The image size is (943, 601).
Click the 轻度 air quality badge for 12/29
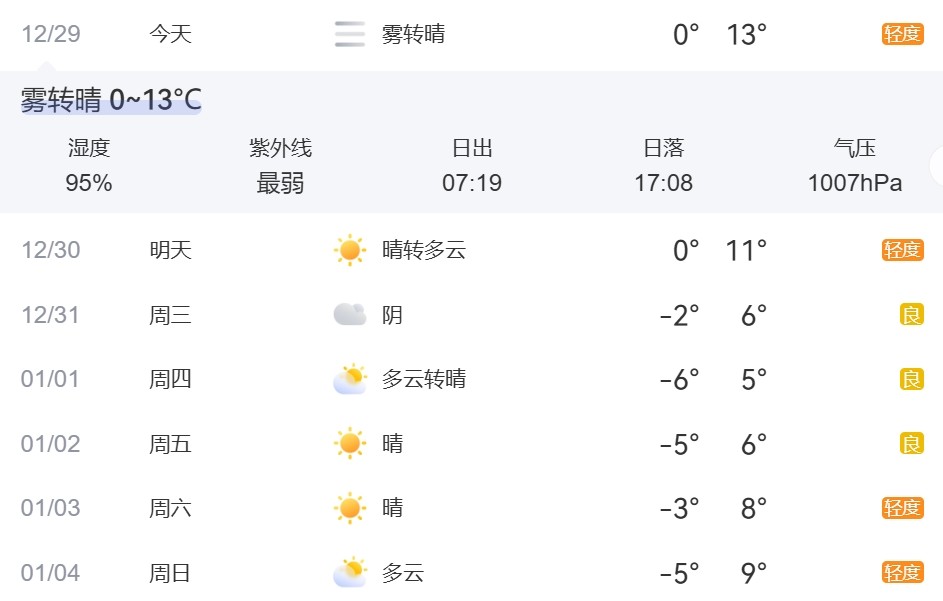coord(901,35)
